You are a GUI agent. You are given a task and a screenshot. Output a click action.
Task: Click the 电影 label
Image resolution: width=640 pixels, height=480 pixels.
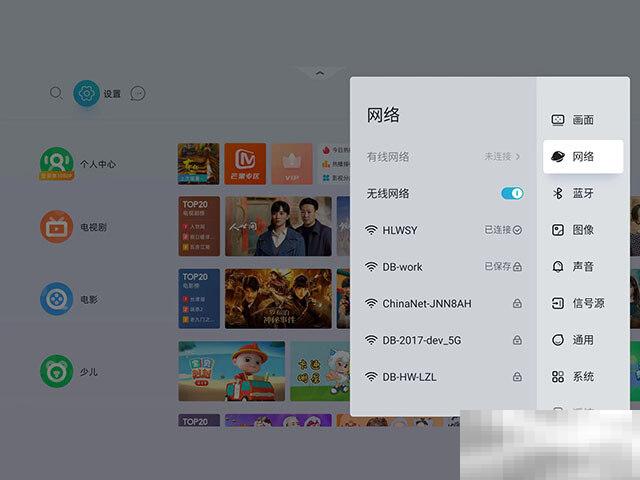[x=89, y=299]
